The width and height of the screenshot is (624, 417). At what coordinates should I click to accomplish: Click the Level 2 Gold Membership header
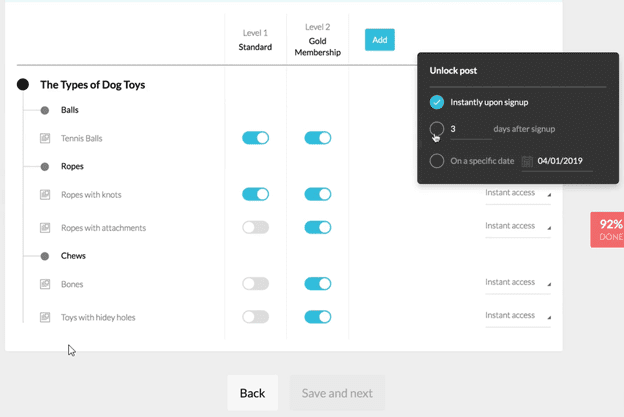click(318, 40)
